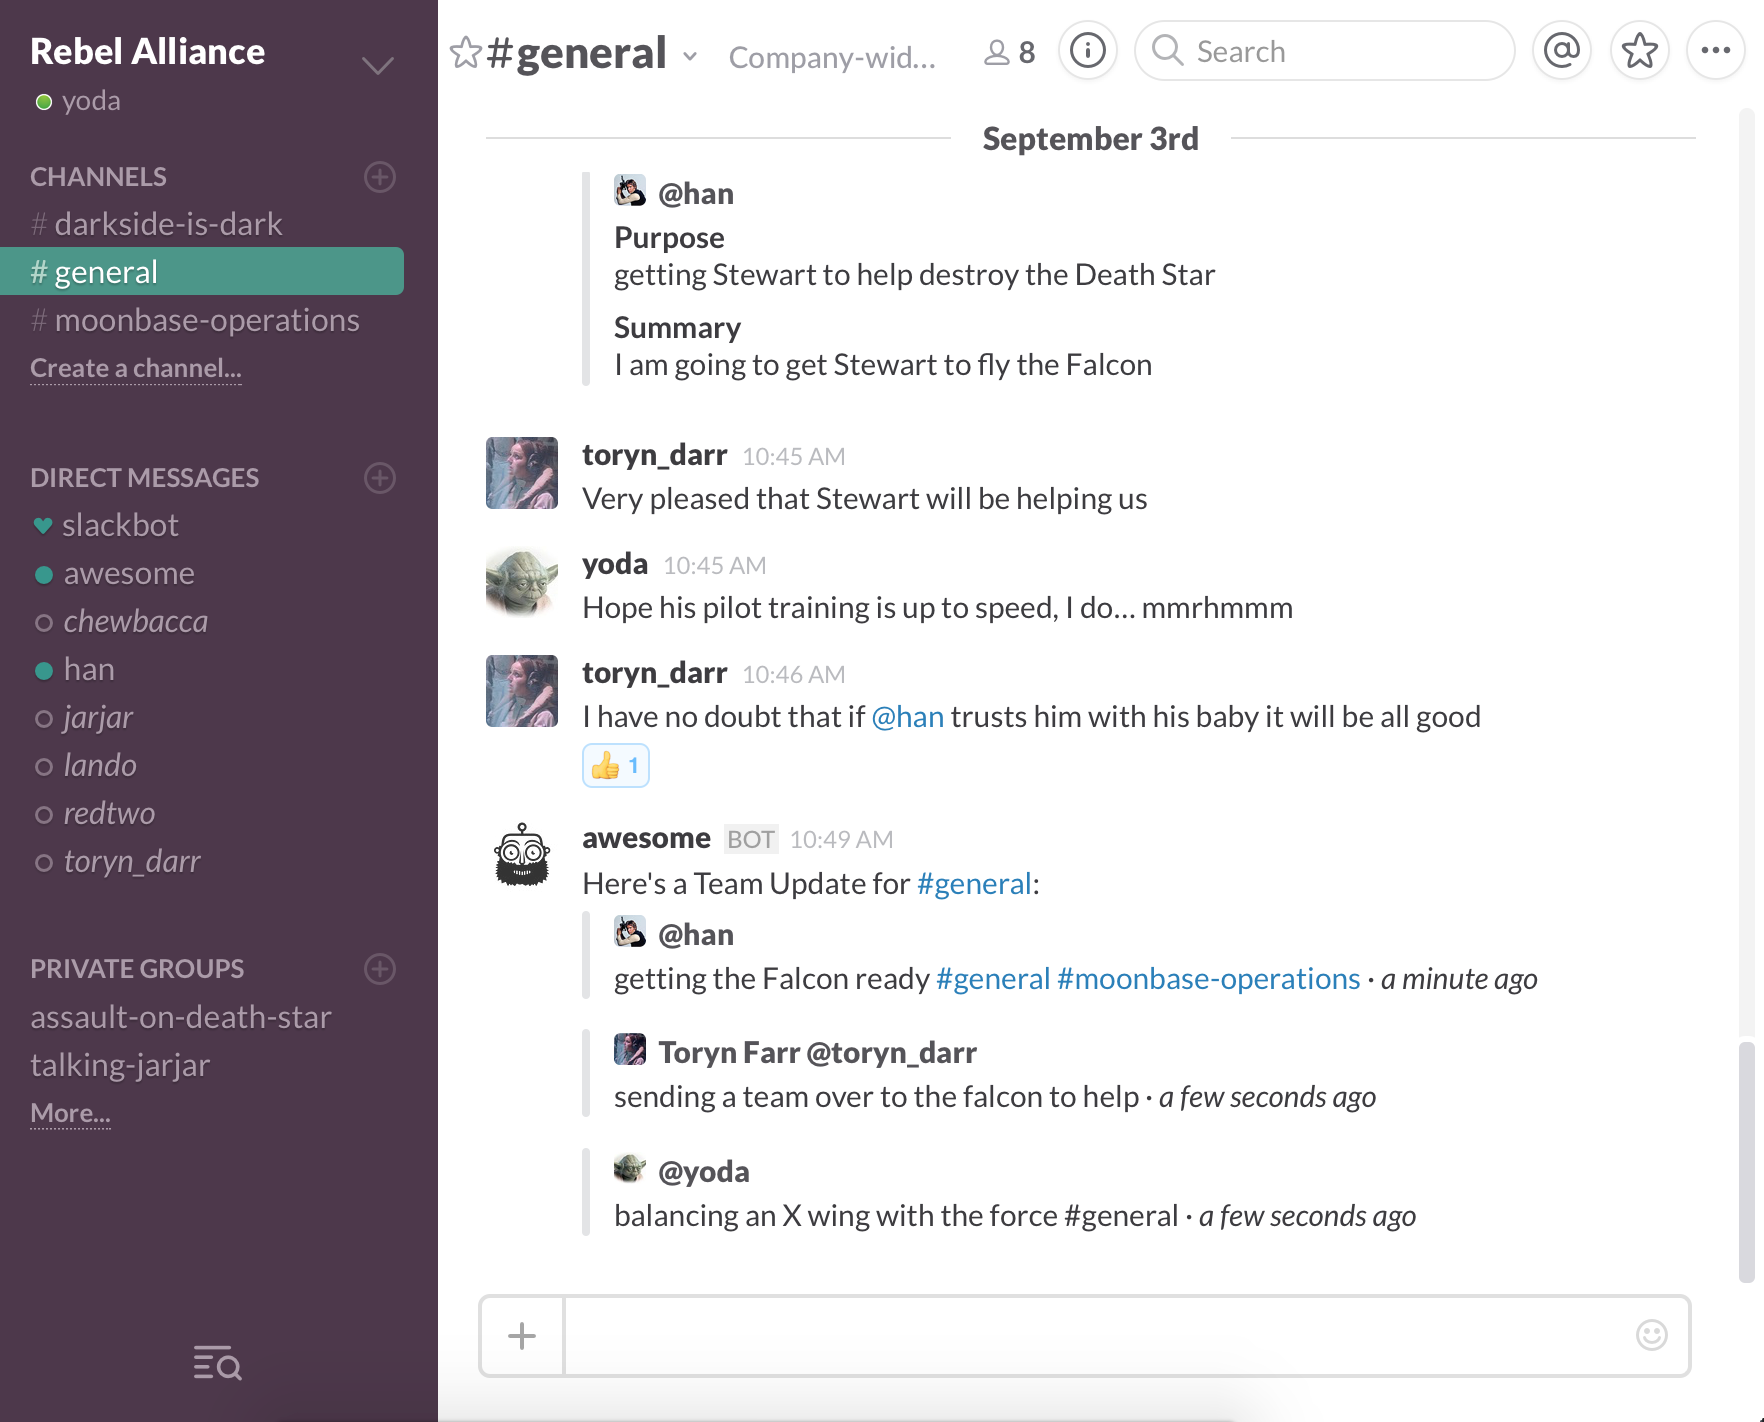Screen dimensions: 1764x1422
Task: Click @han mention in toryn_darr's message
Action: tap(908, 717)
